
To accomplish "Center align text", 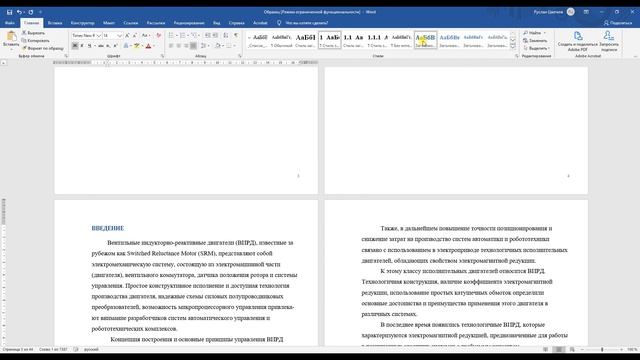I will pyautogui.click(x=178, y=46).
